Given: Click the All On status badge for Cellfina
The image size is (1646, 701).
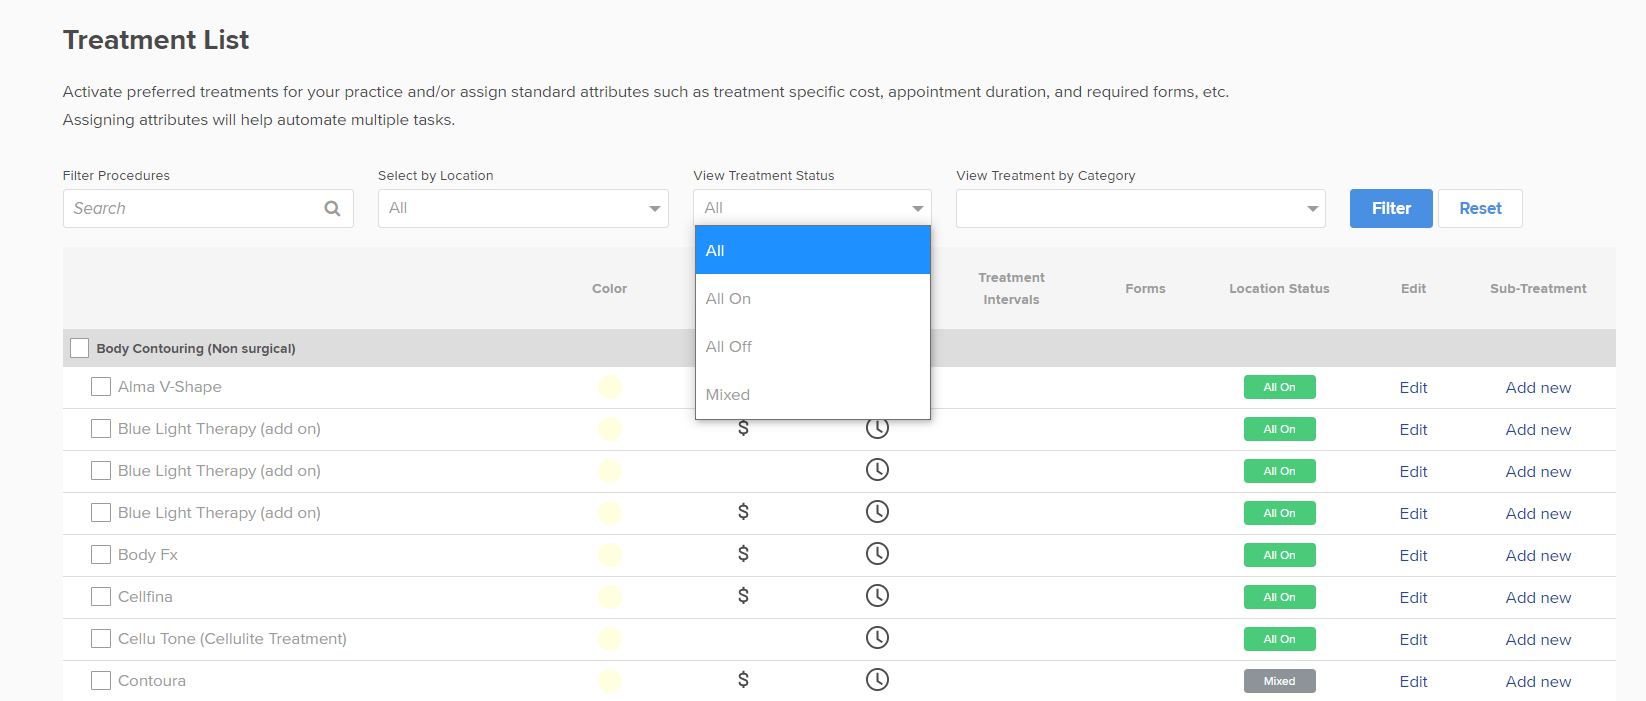Looking at the screenshot, I should (x=1279, y=597).
